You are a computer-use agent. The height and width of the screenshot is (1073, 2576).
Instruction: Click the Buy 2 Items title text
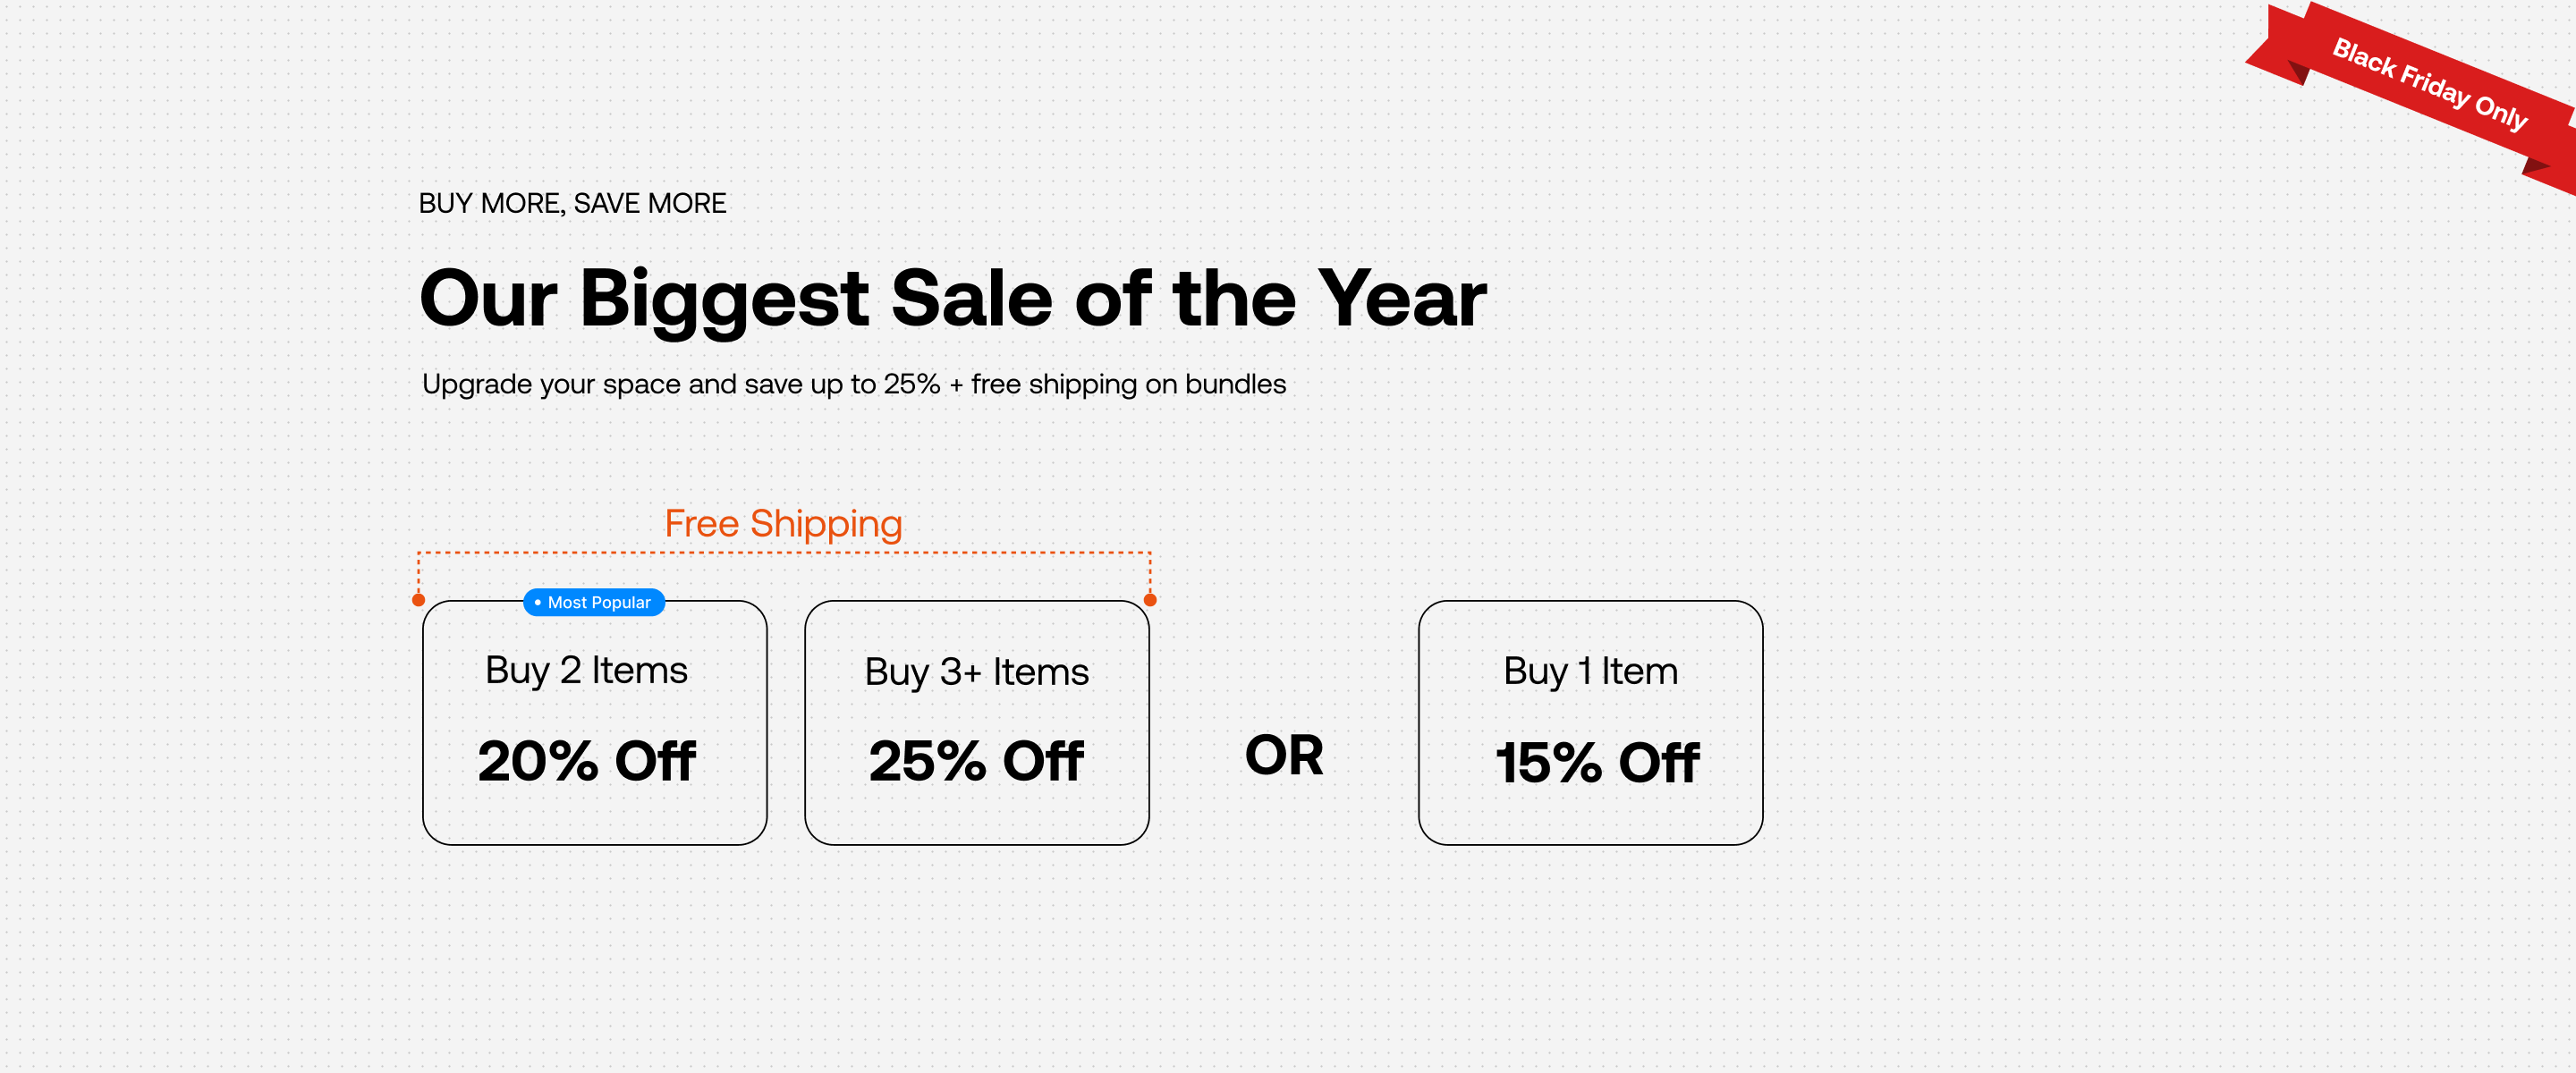(x=586, y=670)
